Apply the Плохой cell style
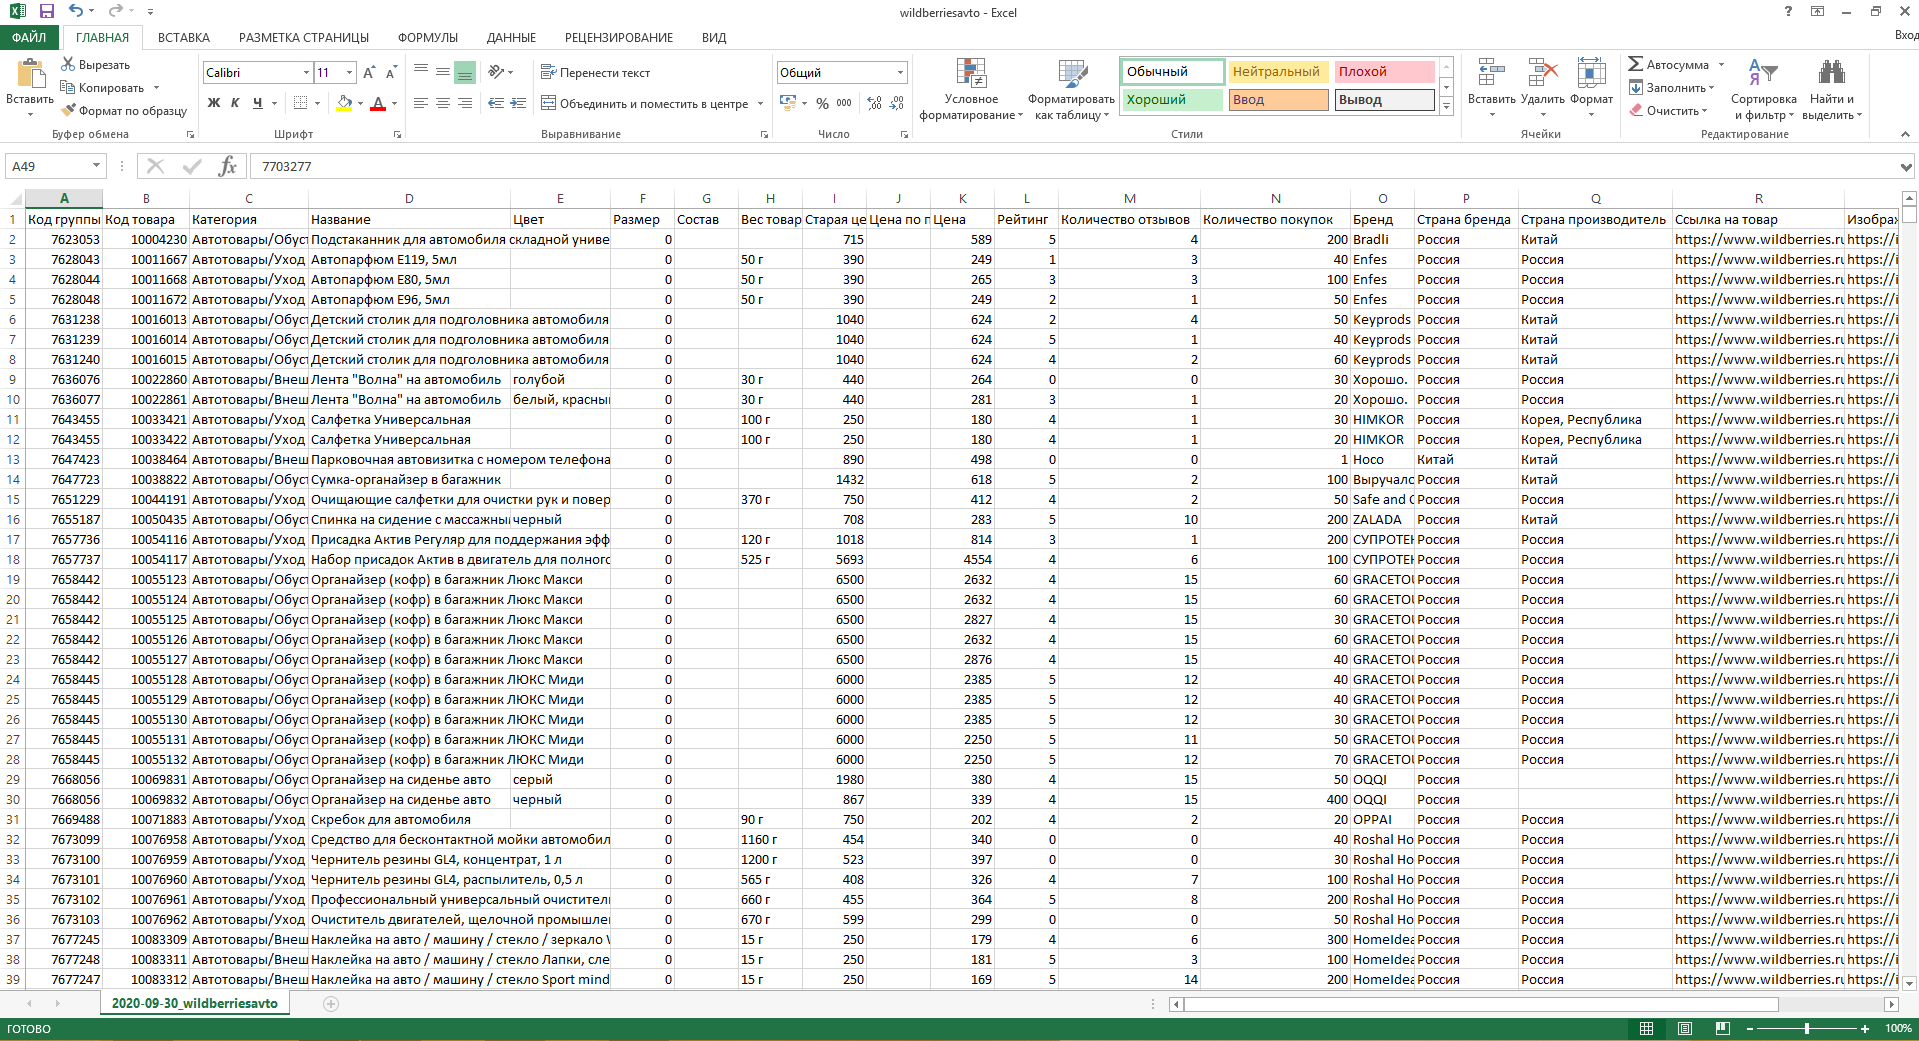 [x=1384, y=72]
